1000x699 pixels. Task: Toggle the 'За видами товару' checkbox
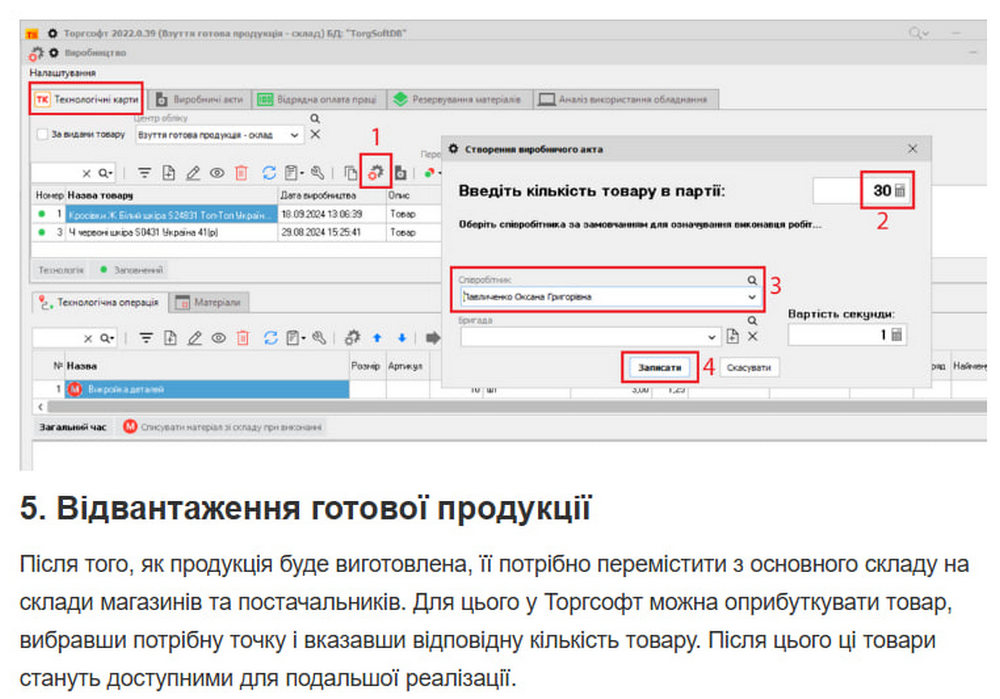(42, 134)
